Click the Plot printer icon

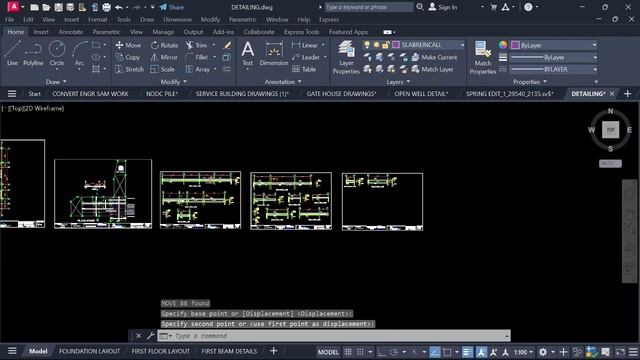point(107,7)
